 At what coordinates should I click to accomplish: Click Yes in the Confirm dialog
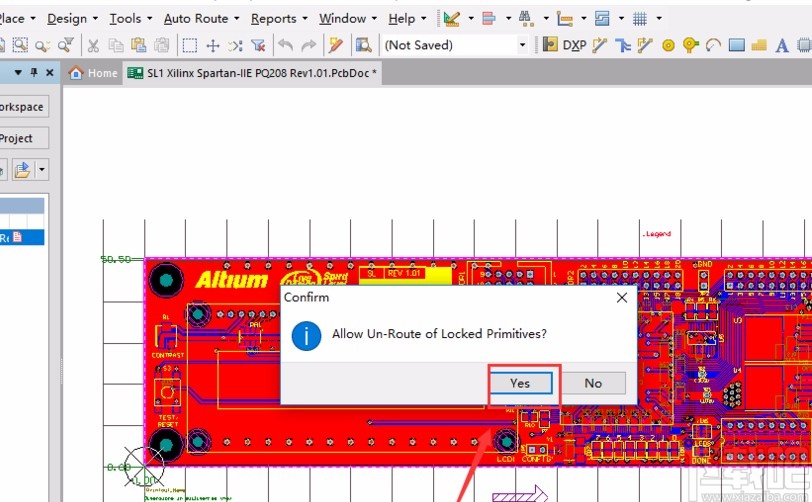[521, 383]
